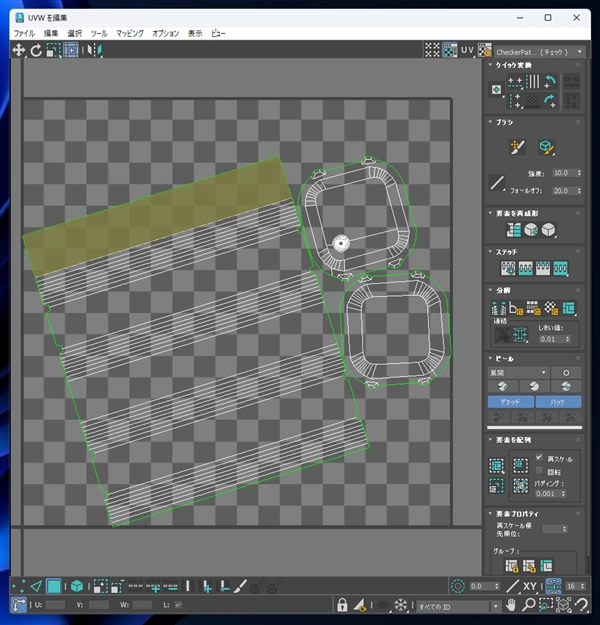Enable the 回転 (Rotate) checkbox

[540, 470]
